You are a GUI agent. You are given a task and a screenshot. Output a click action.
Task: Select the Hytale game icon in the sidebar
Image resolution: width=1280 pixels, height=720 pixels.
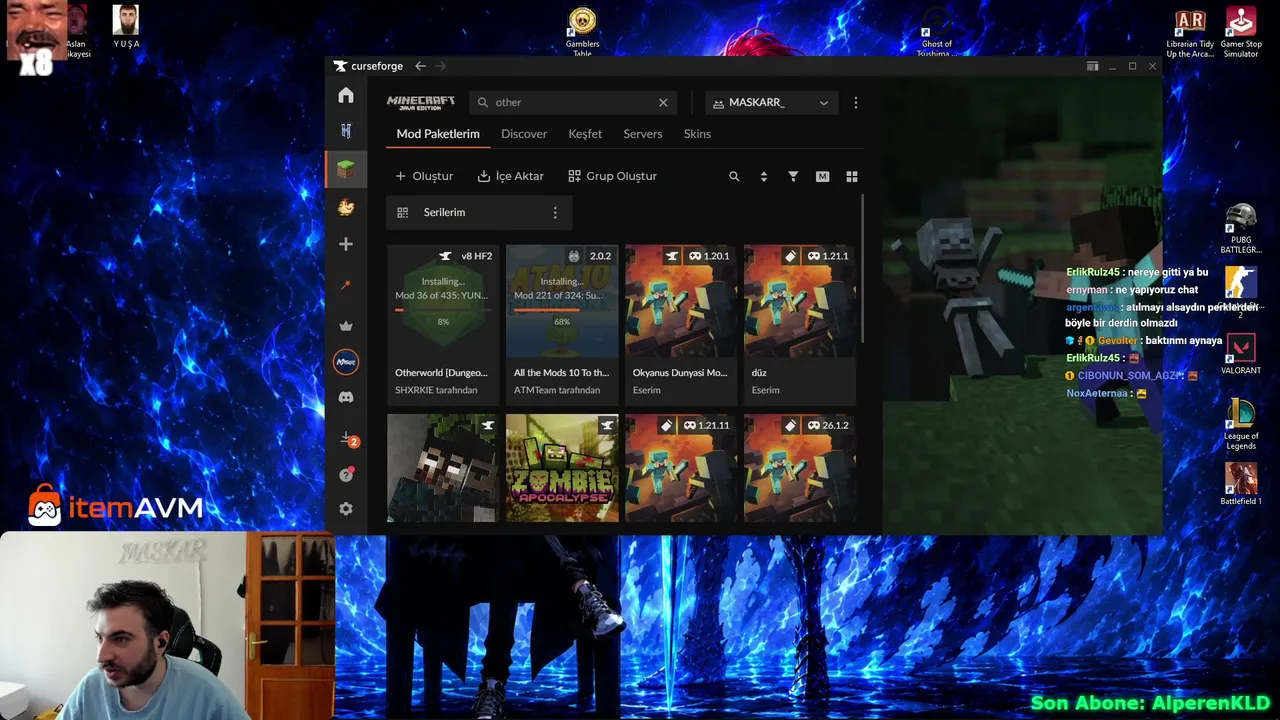coord(346,131)
